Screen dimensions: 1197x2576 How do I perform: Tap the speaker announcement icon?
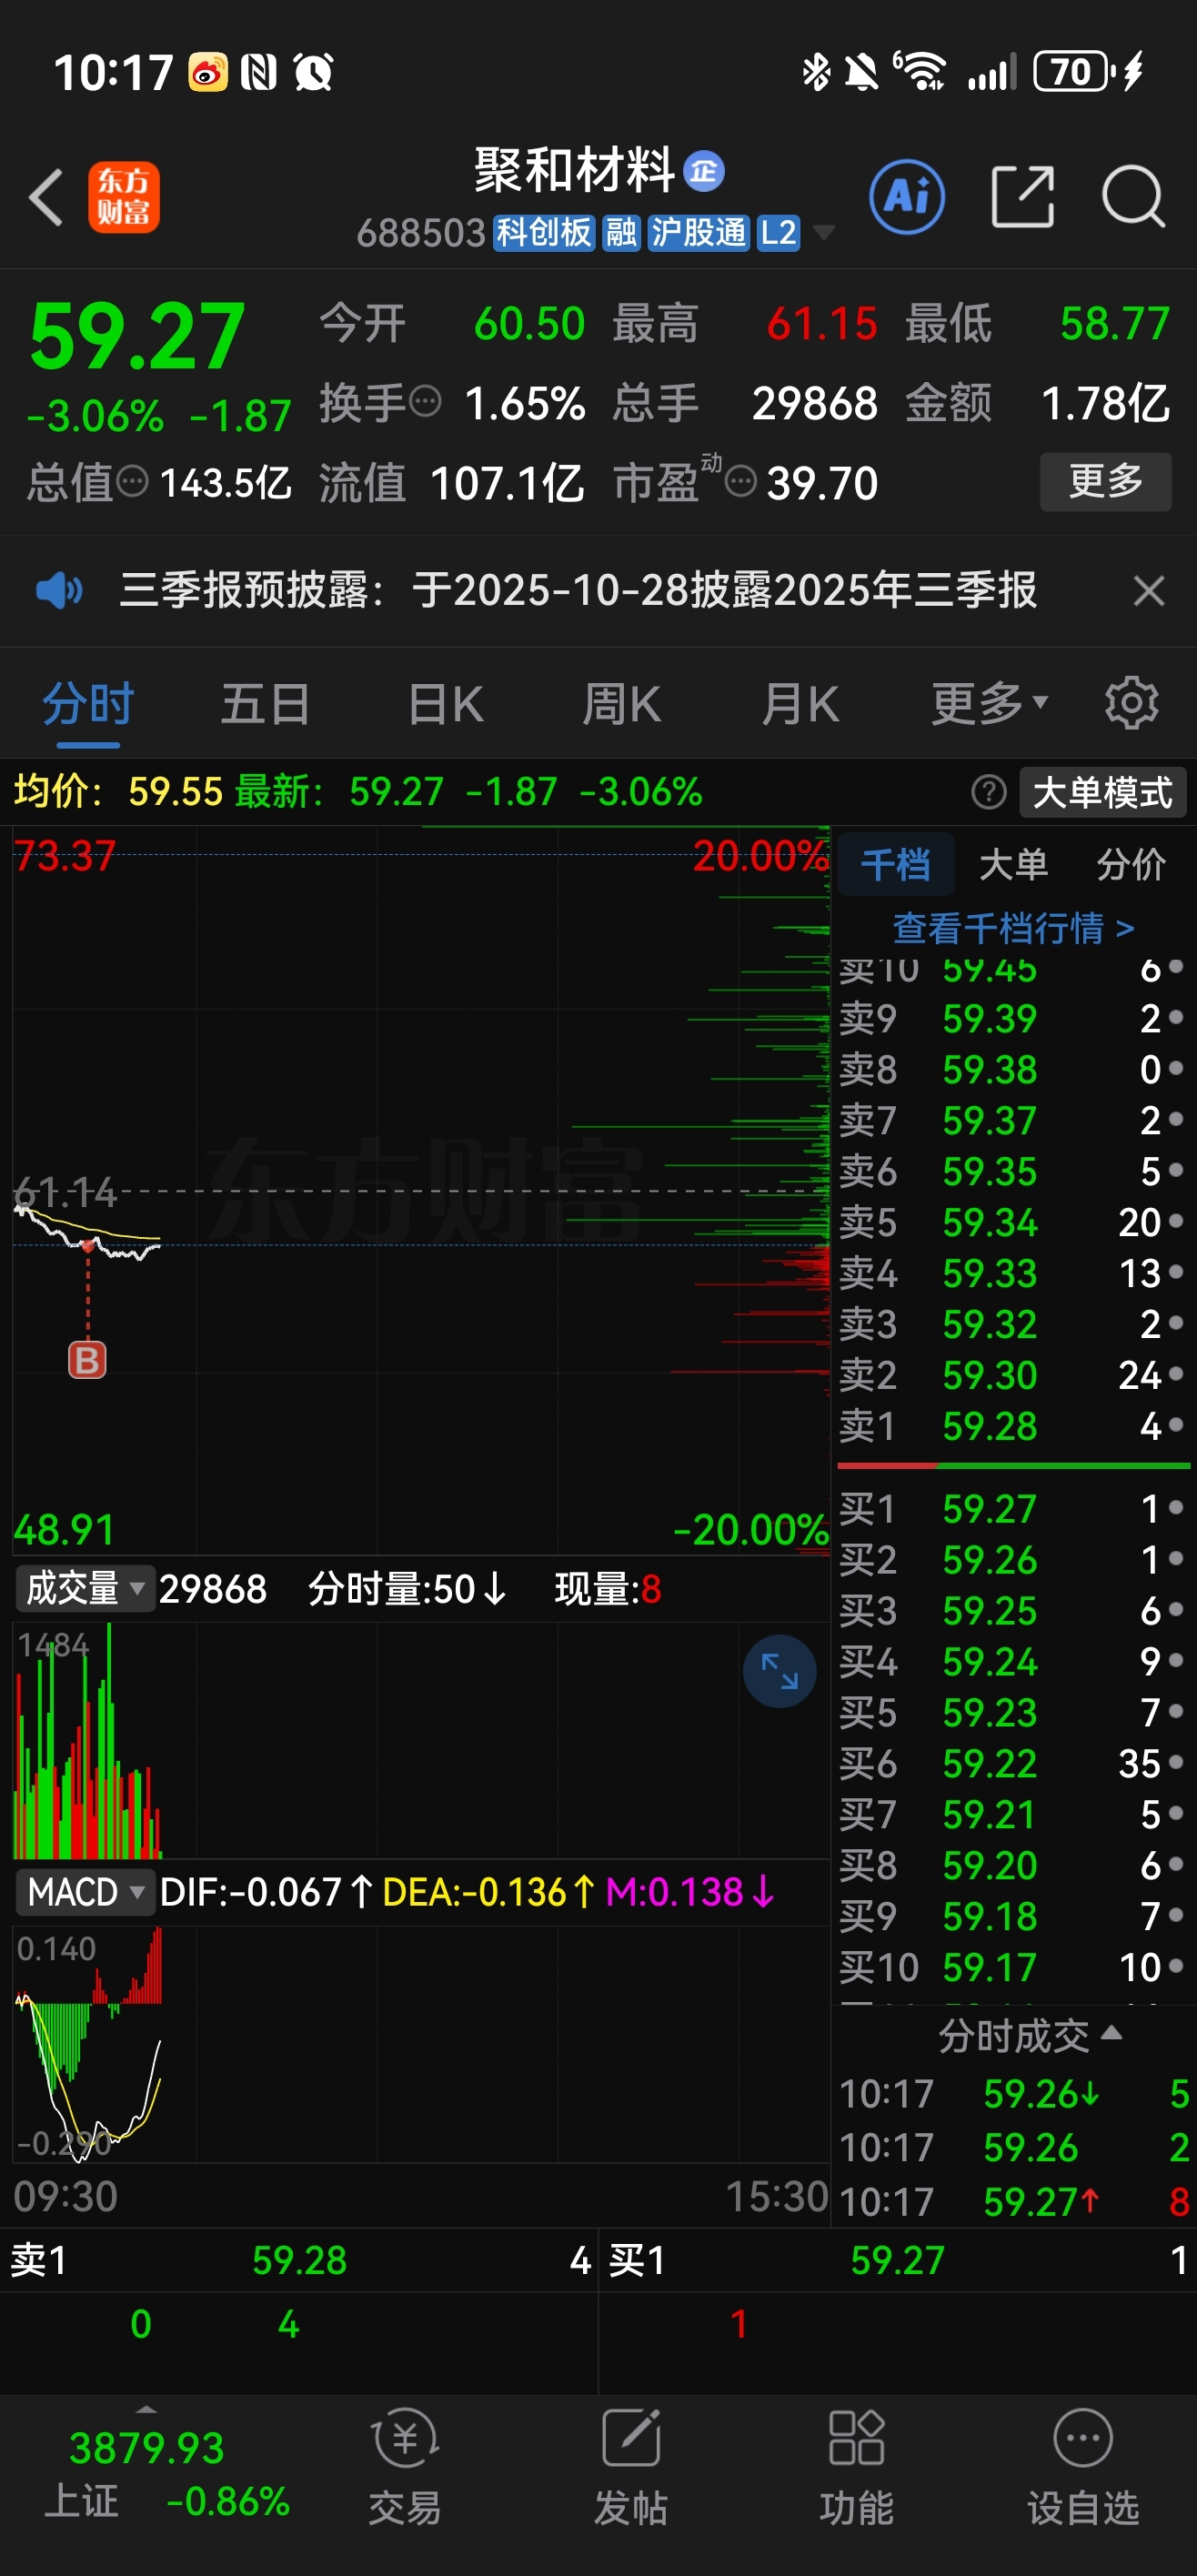(59, 590)
